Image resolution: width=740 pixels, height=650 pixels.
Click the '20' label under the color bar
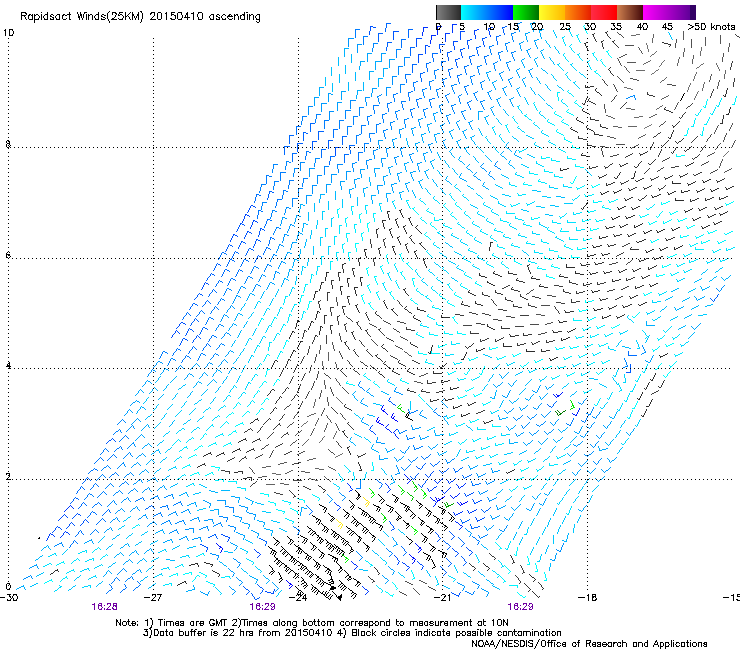[537, 27]
